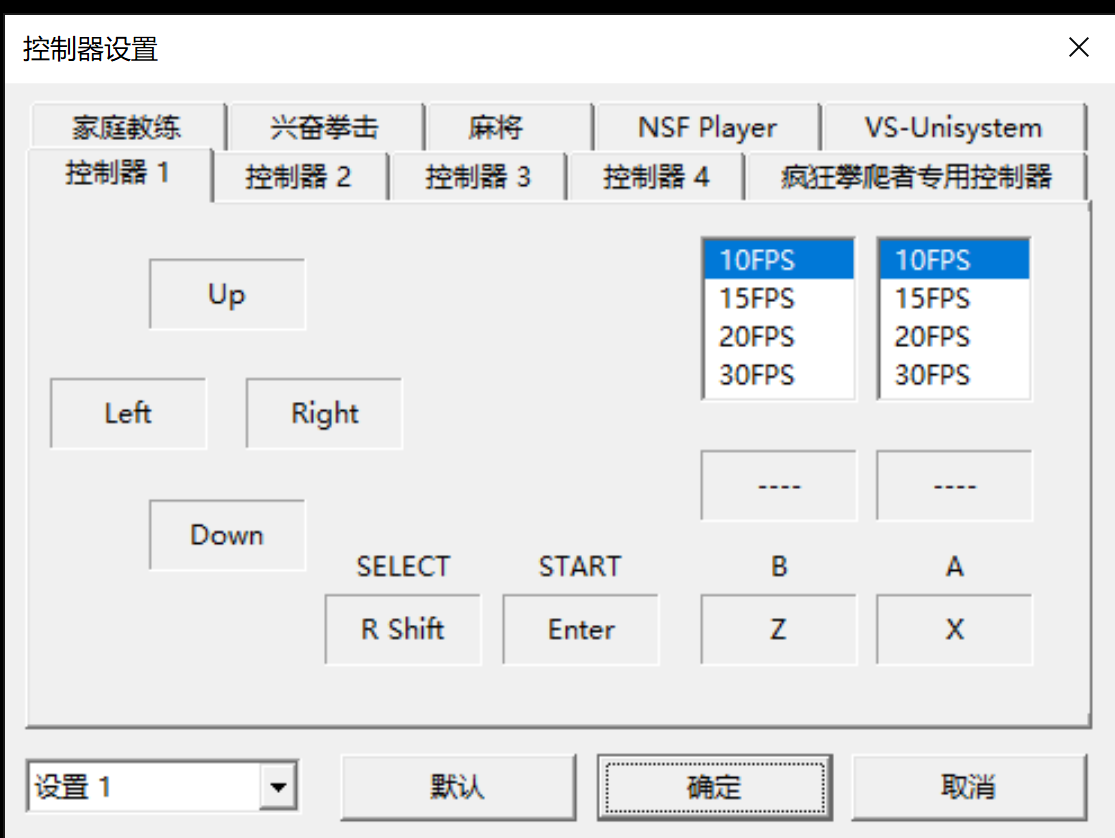The height and width of the screenshot is (838, 1115).
Task: Pick 20FPS in A turbo list
Action: pyautogui.click(x=954, y=337)
